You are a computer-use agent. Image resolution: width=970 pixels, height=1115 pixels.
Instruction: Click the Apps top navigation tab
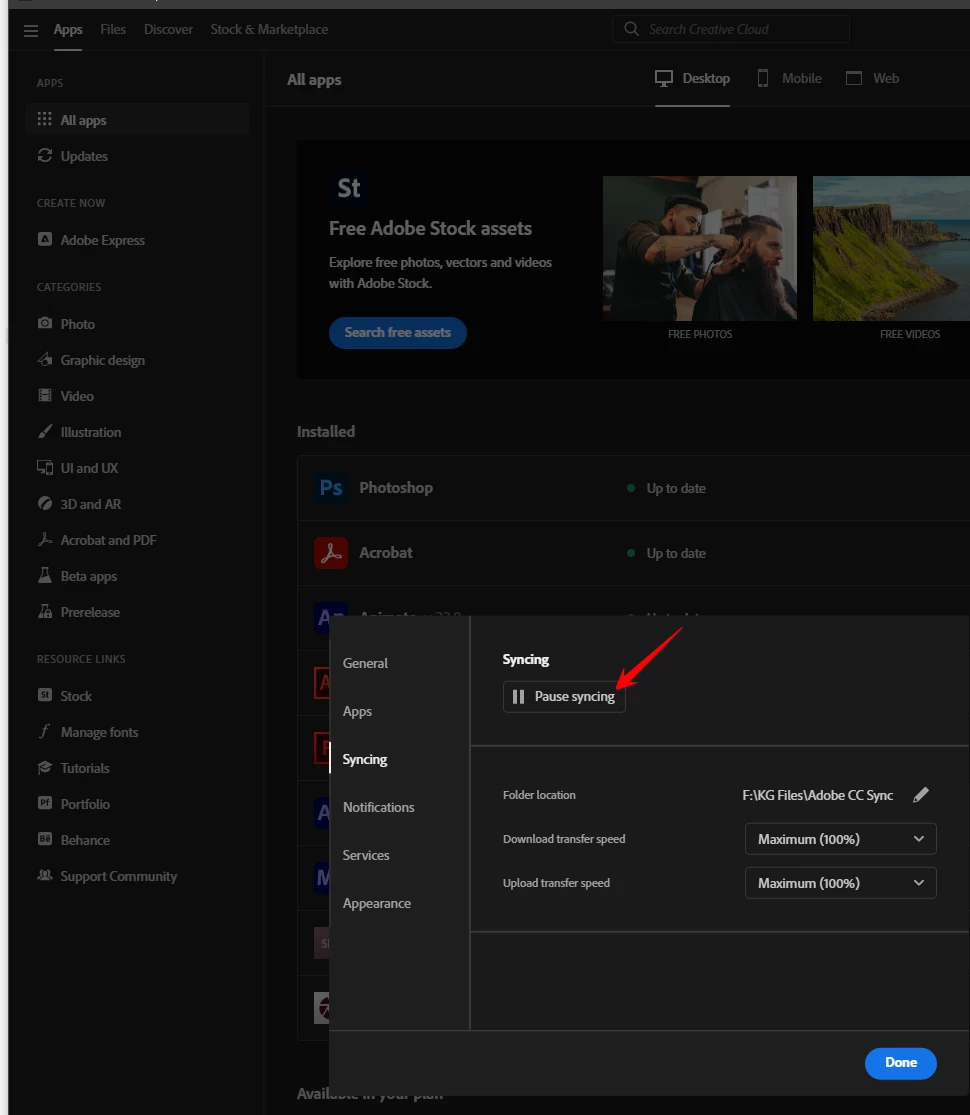click(x=68, y=29)
